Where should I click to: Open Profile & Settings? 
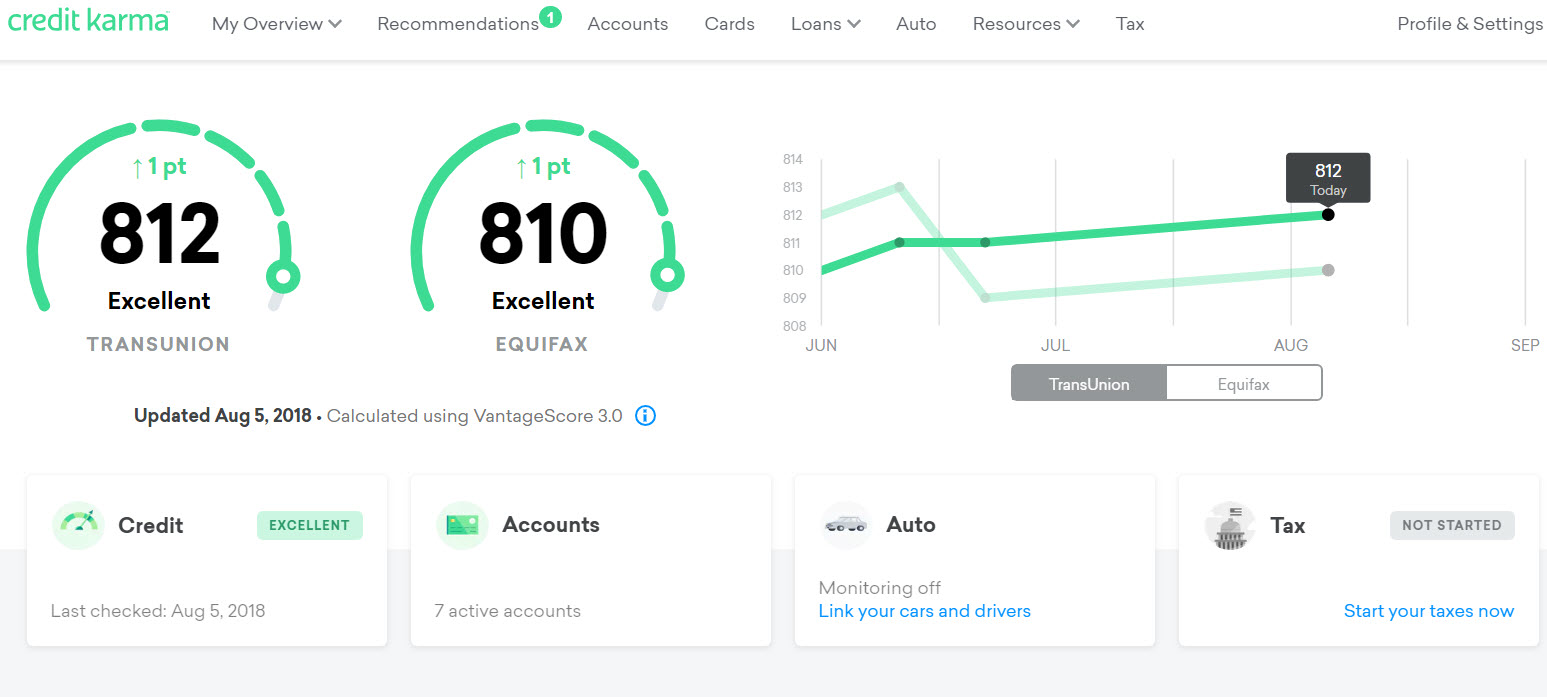pyautogui.click(x=1469, y=24)
